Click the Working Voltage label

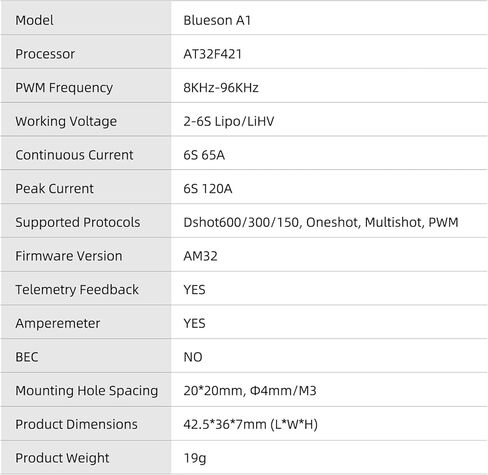tap(66, 121)
